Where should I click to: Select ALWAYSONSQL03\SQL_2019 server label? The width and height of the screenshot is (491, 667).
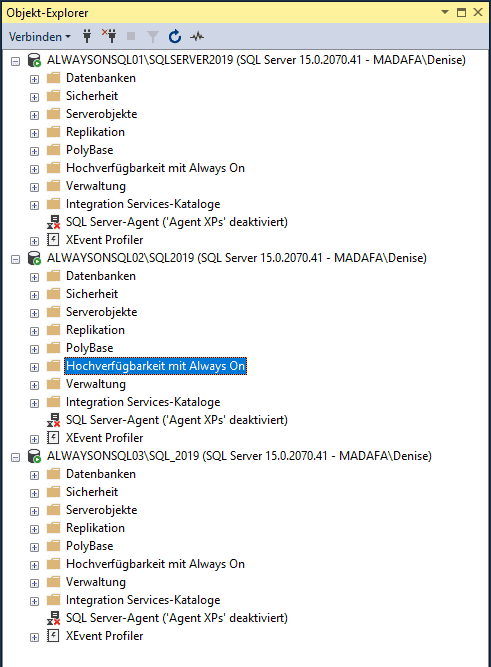[x=239, y=456]
